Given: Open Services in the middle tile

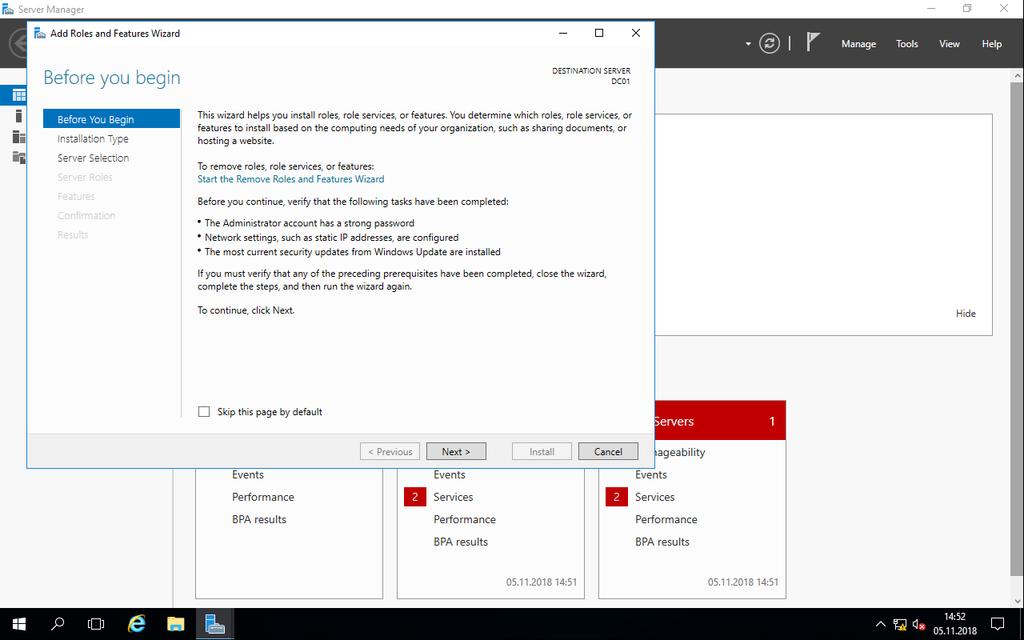Looking at the screenshot, I should click(453, 497).
